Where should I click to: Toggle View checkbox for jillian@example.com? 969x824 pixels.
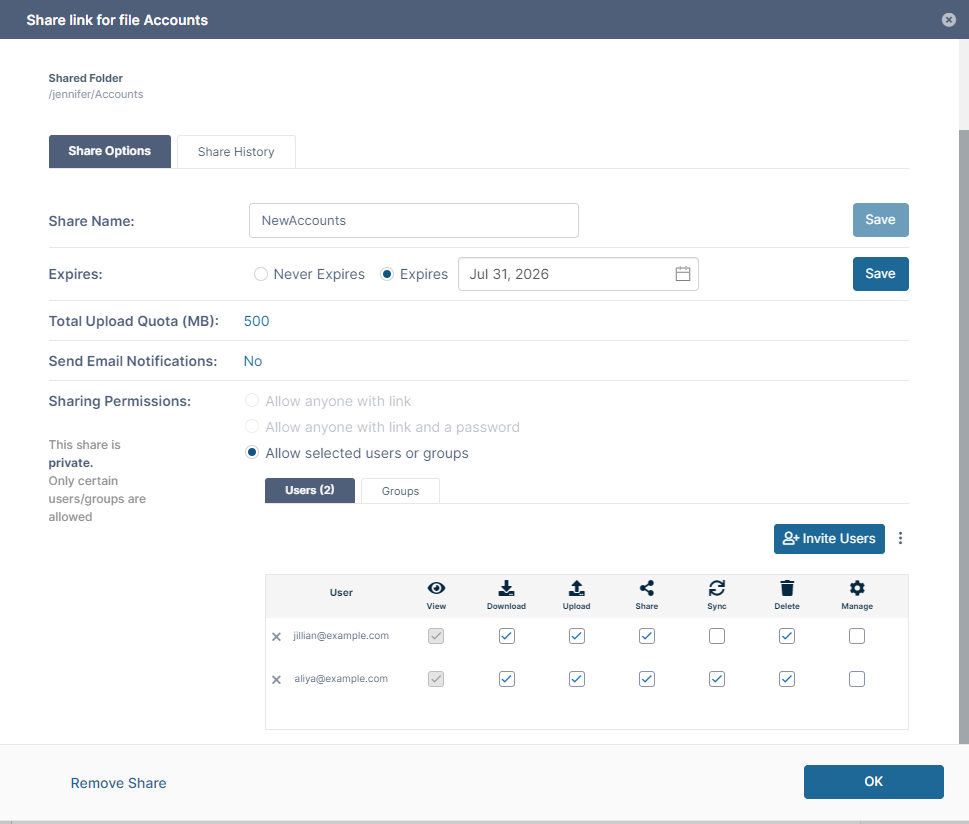[436, 636]
